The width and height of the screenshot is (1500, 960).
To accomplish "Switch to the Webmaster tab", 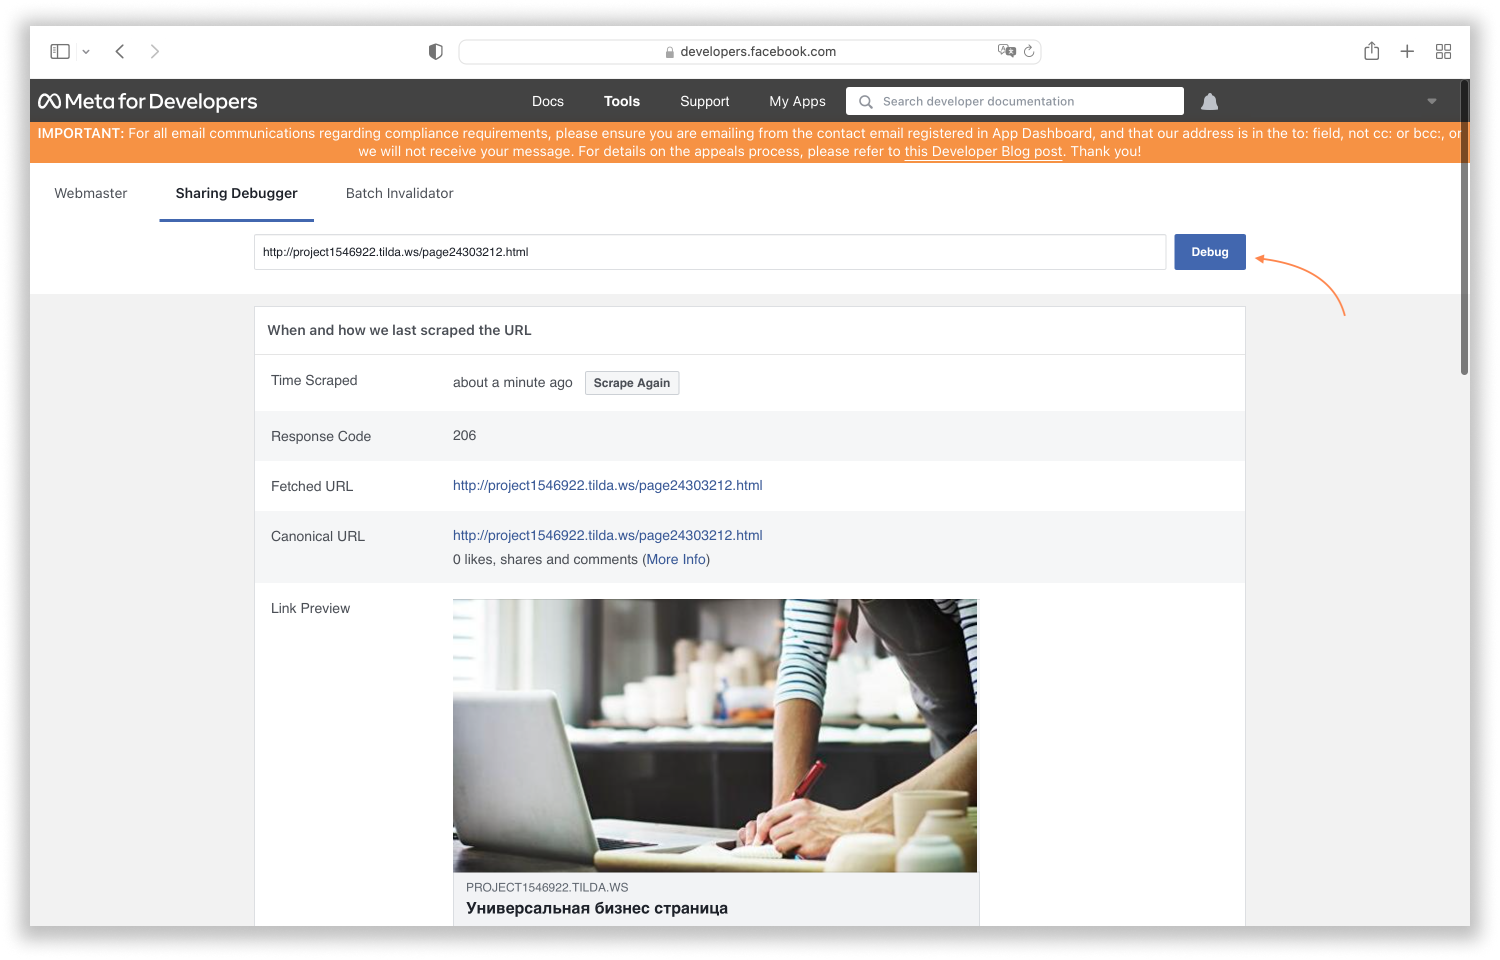I will [91, 193].
